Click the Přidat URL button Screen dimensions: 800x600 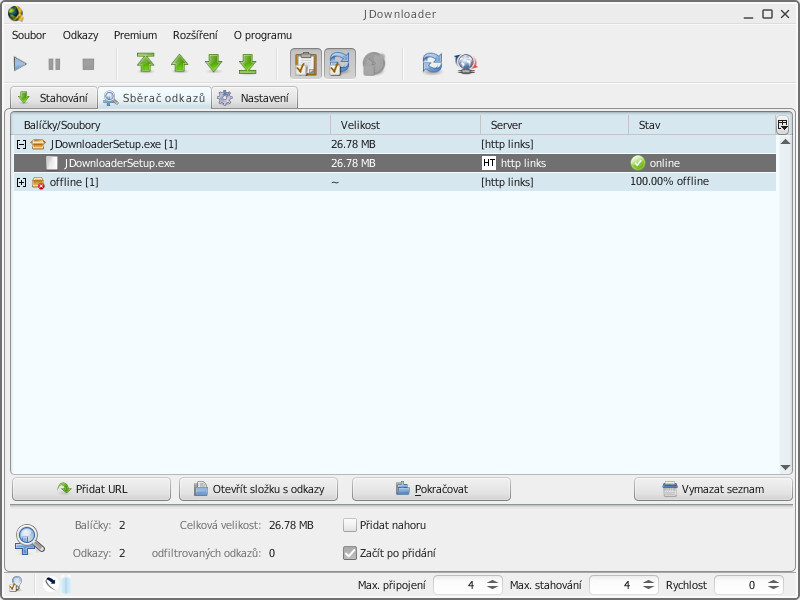(91, 489)
